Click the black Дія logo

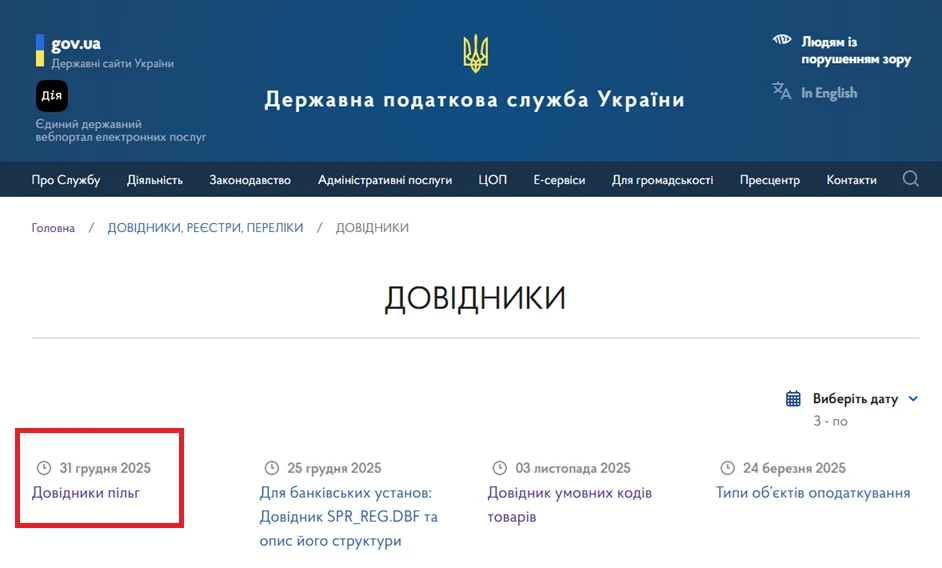52,96
